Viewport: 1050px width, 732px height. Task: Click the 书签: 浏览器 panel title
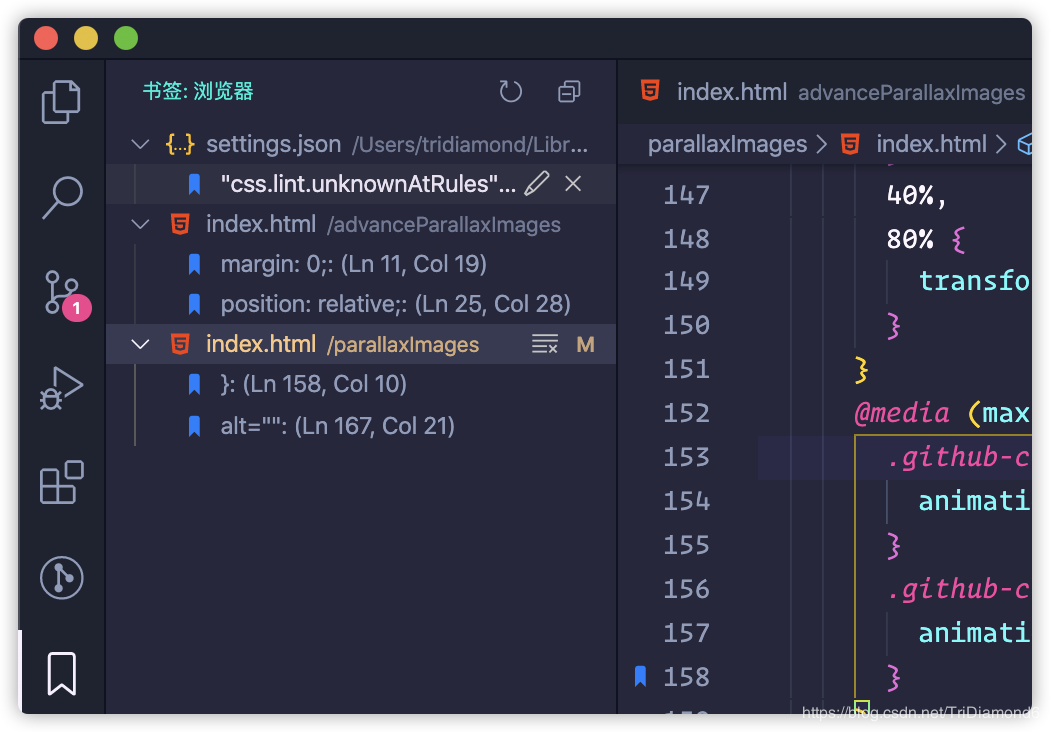tap(198, 91)
